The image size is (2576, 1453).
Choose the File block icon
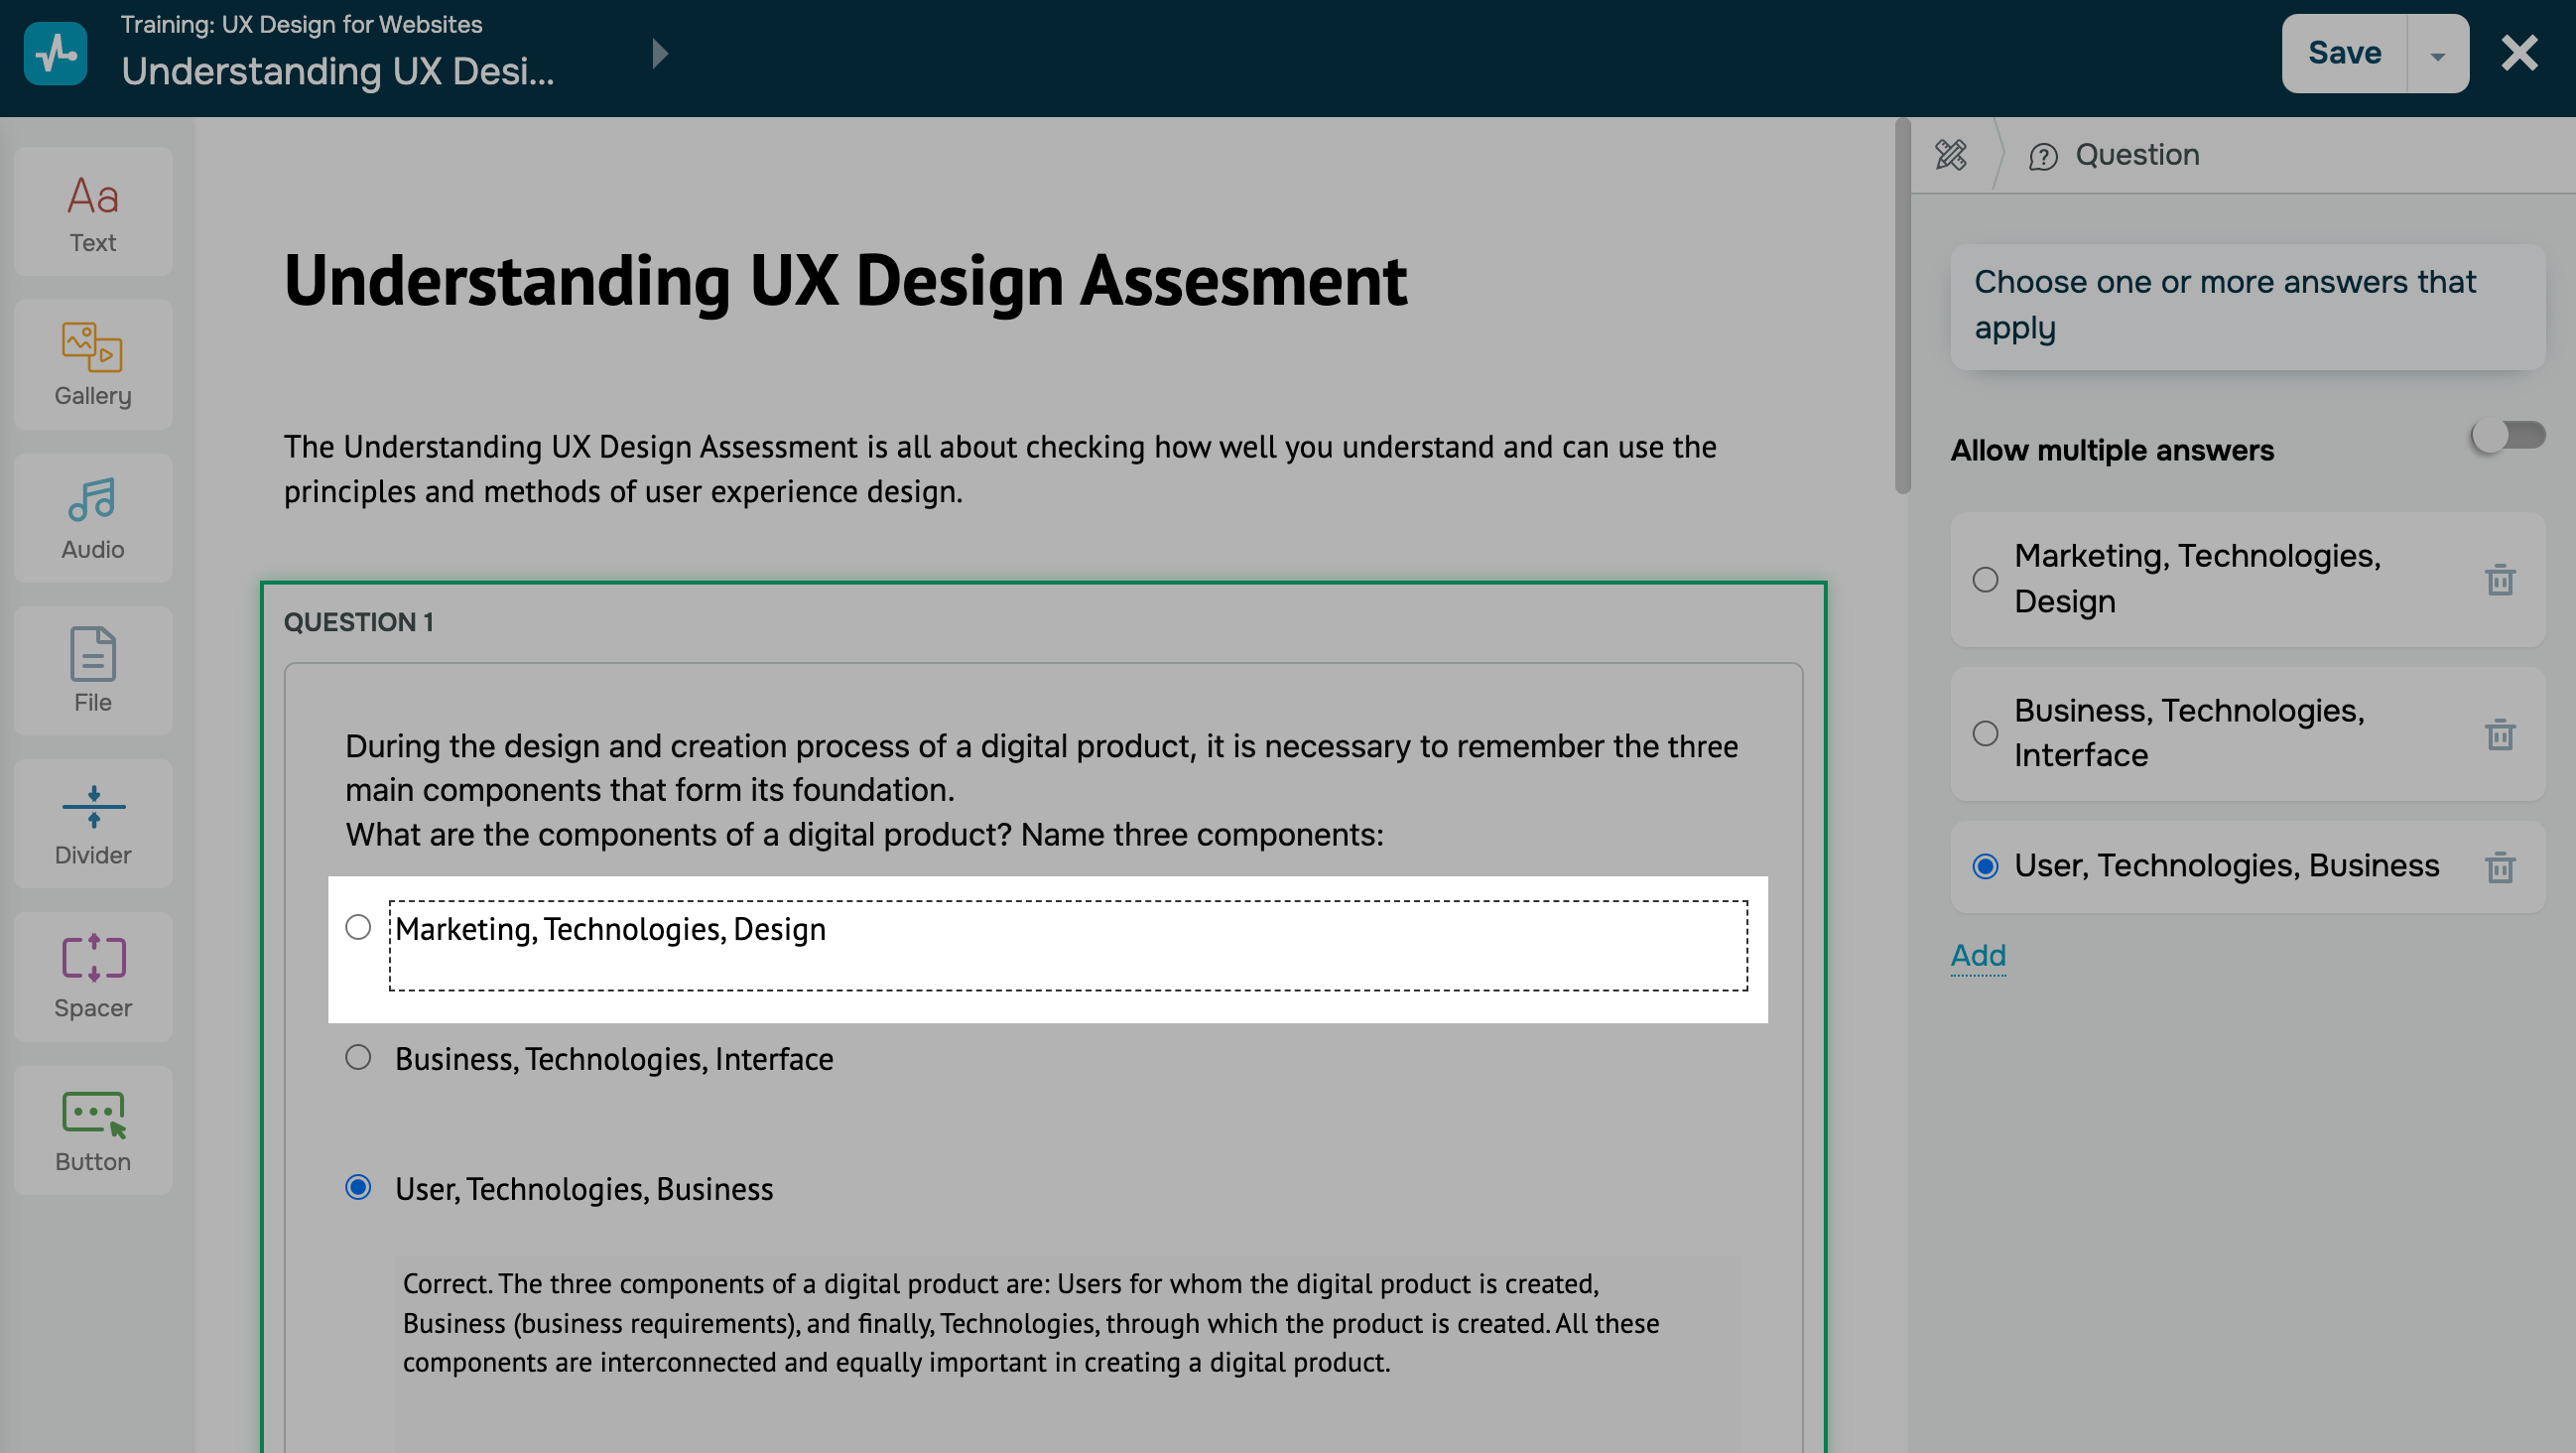(93, 671)
